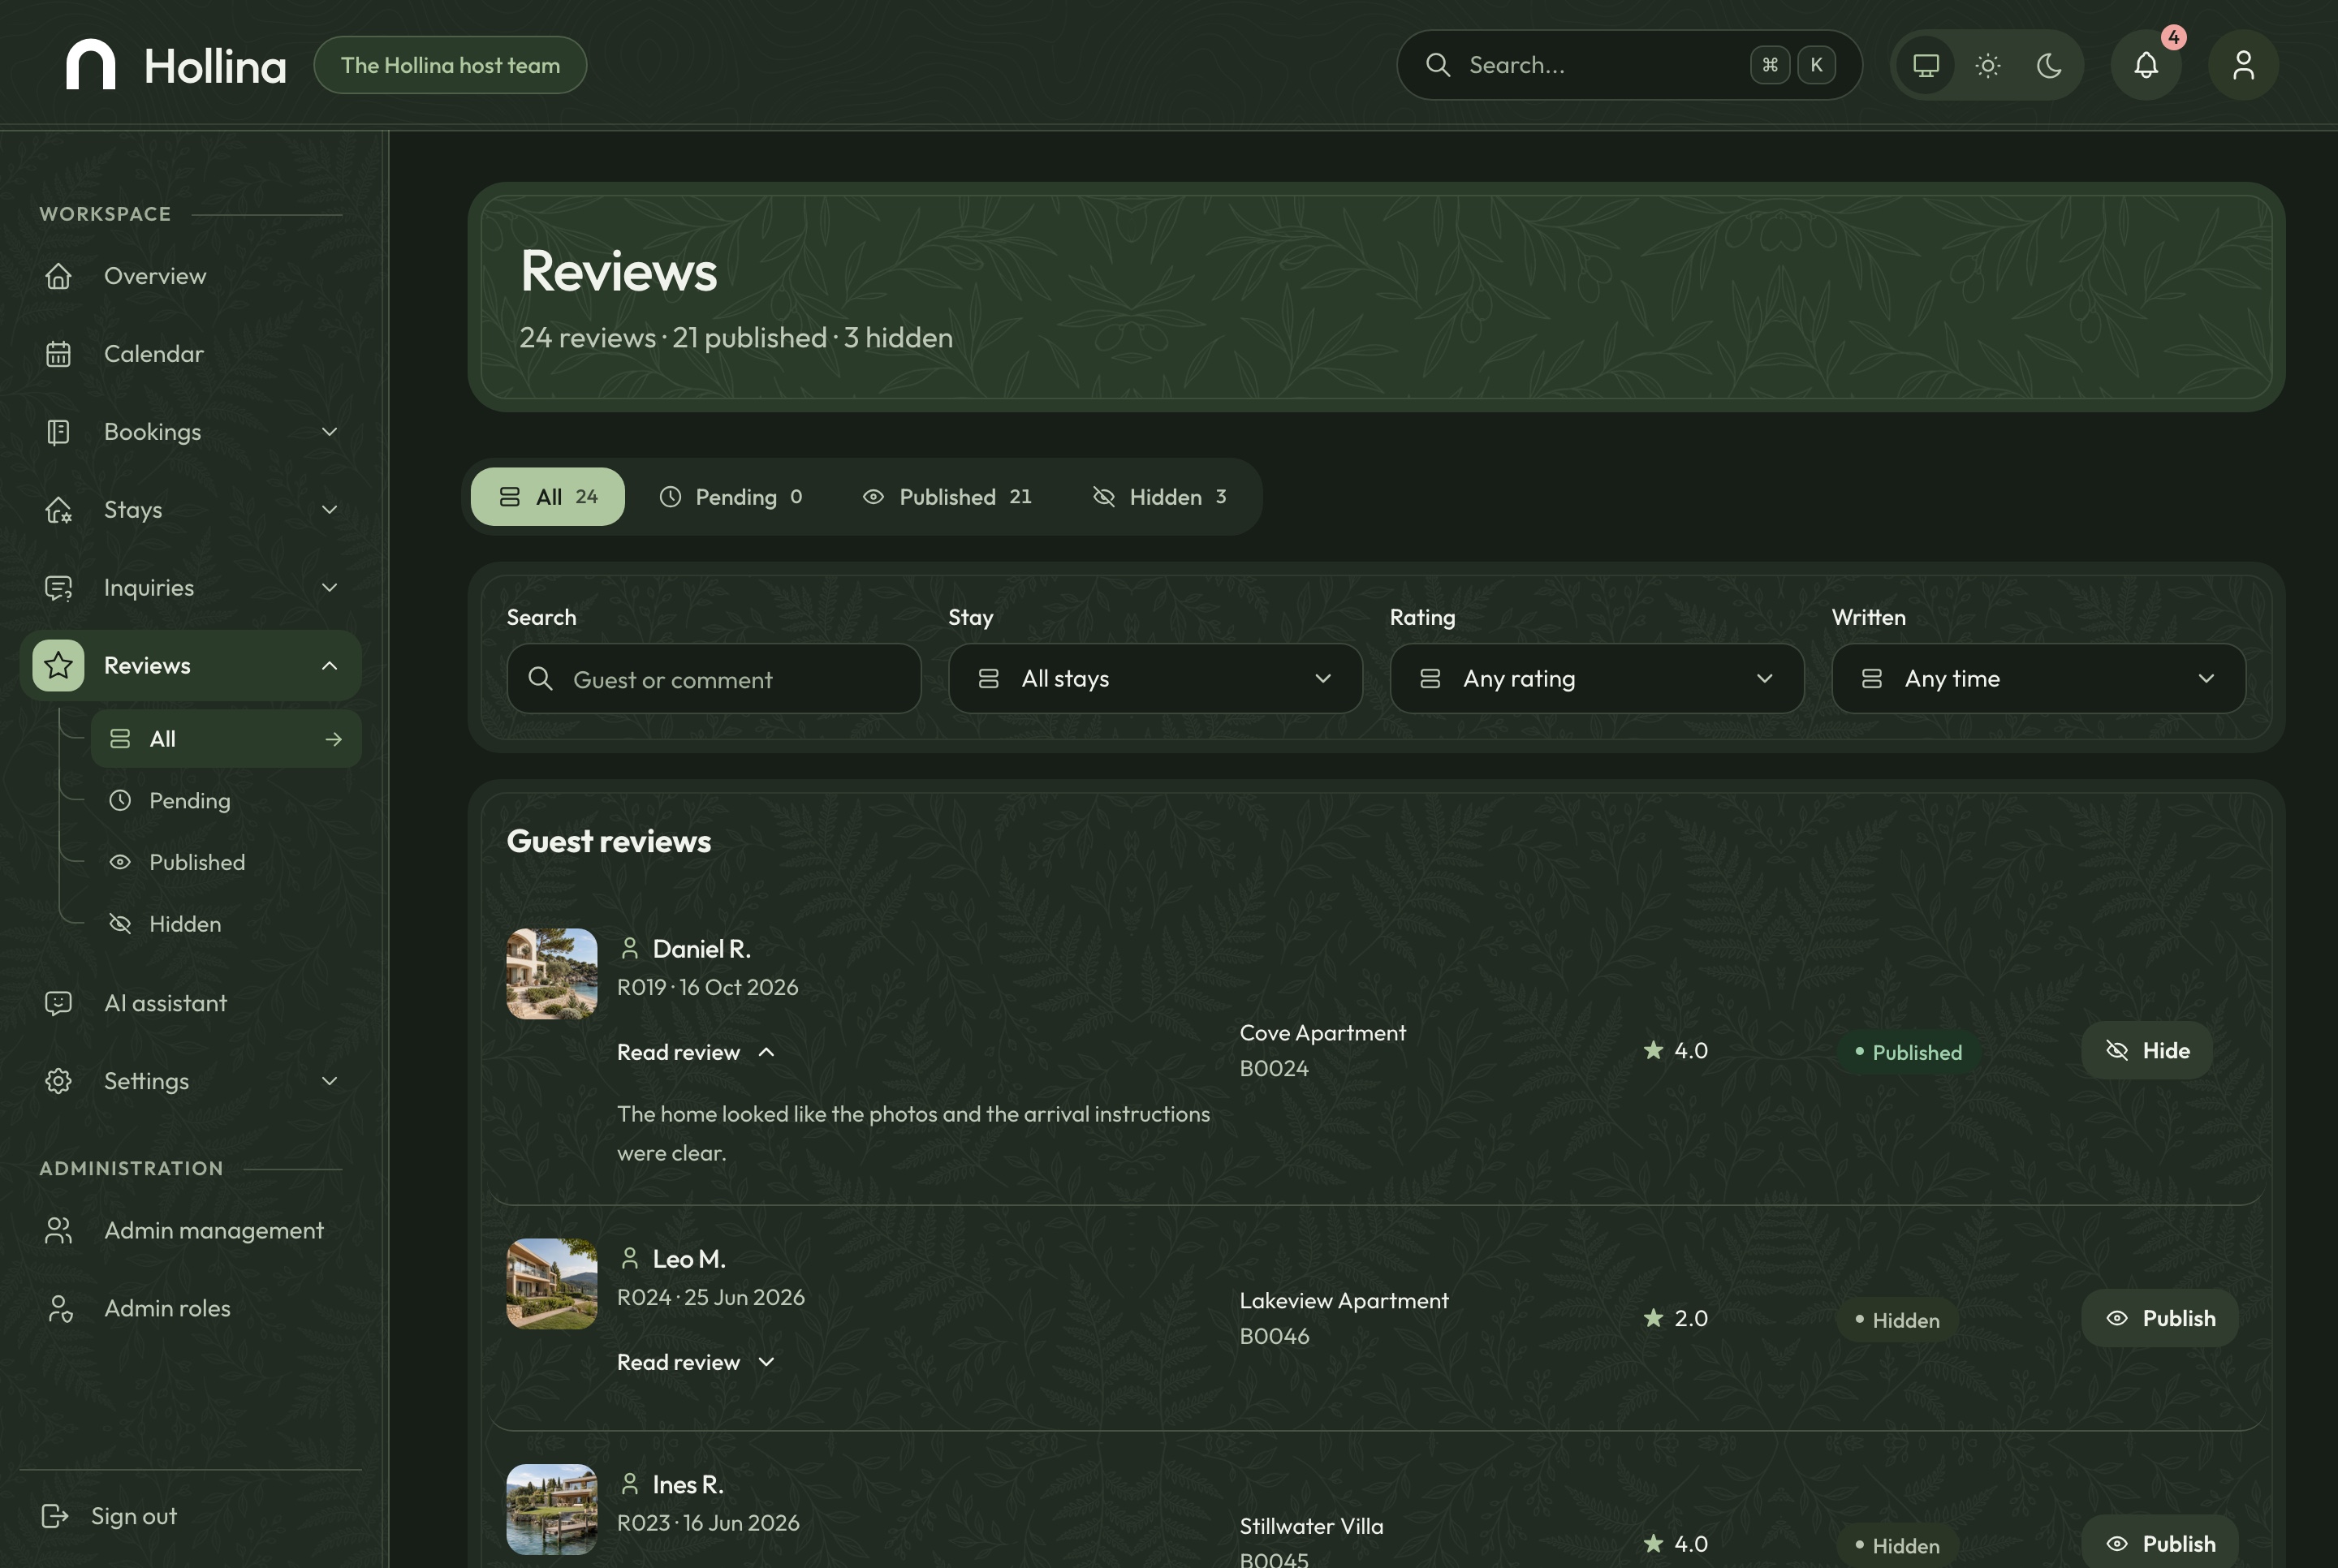Click the Hollina logo icon

91,65
